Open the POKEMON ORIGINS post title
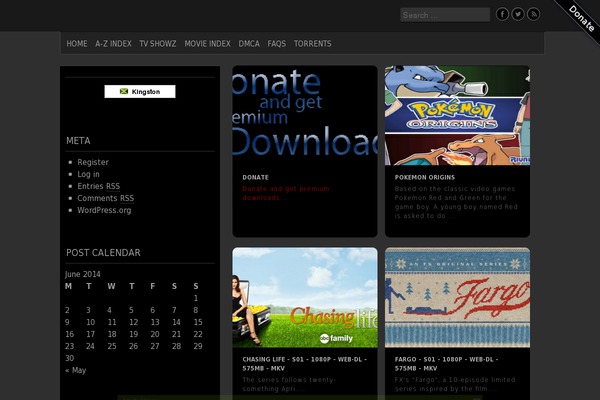Image resolution: width=600 pixels, height=400 pixels. pyautogui.click(x=425, y=178)
